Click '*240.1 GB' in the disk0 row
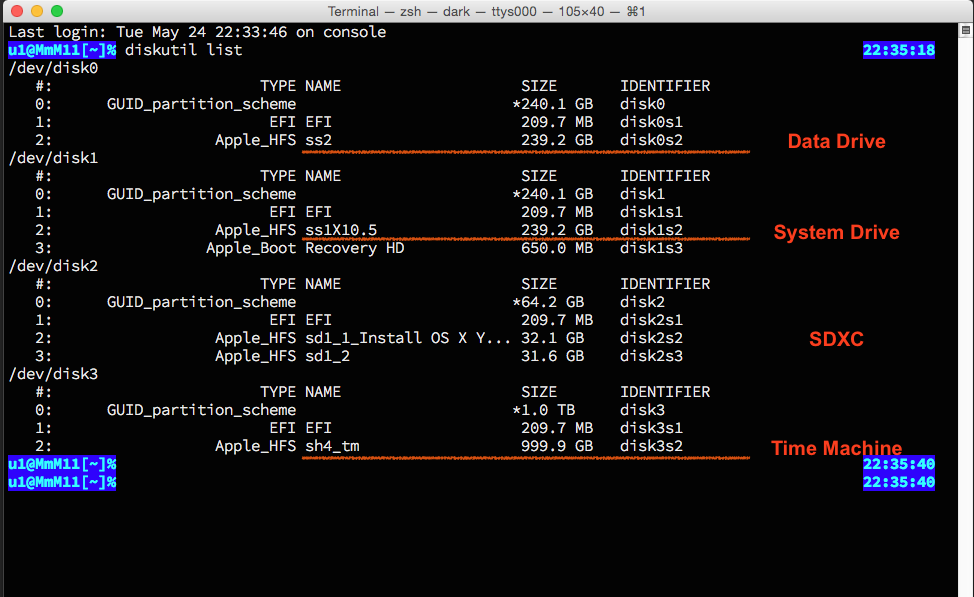974x597 pixels. 553,104
